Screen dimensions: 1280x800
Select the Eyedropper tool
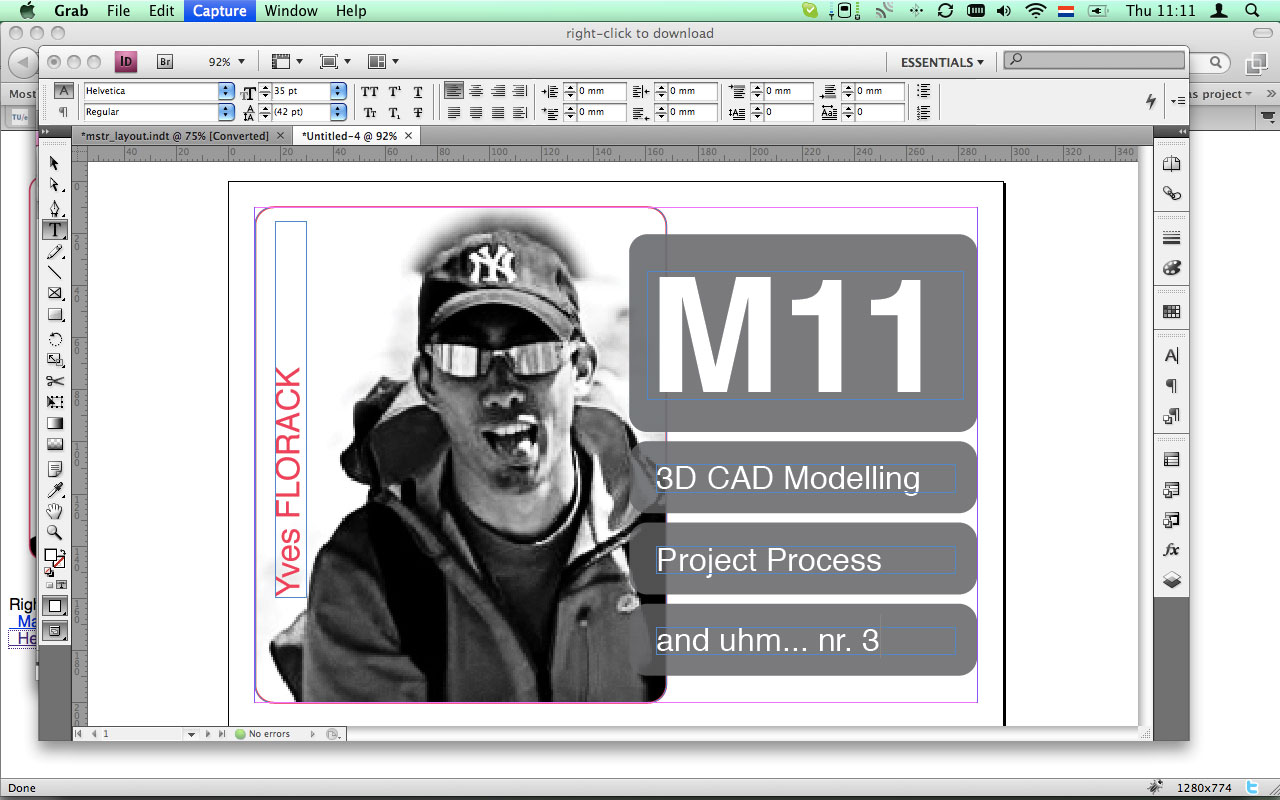click(55, 490)
